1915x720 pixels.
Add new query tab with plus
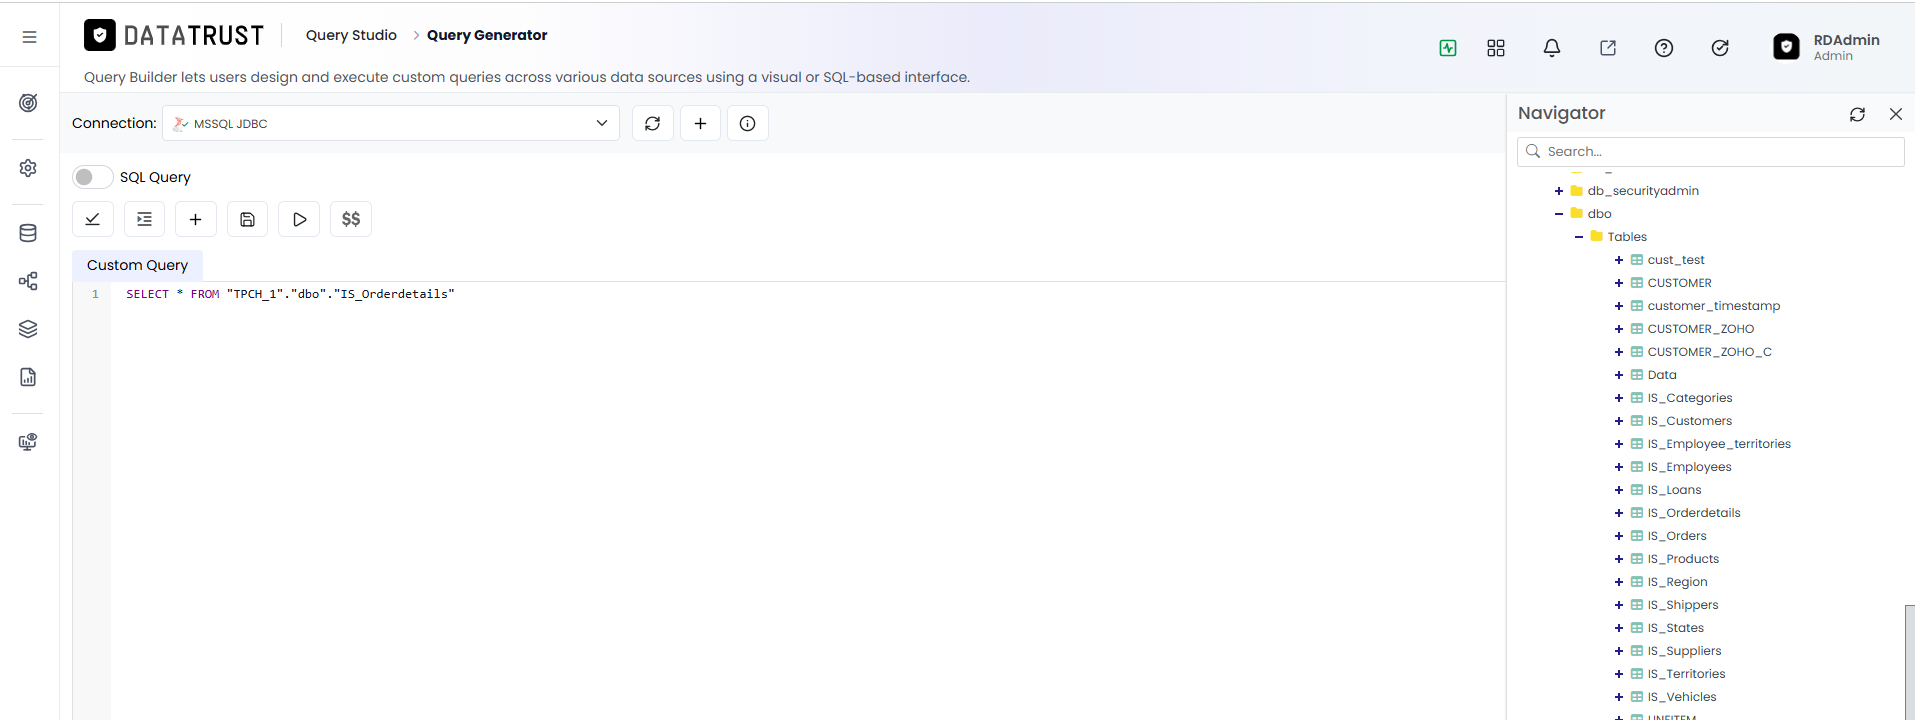(x=196, y=219)
